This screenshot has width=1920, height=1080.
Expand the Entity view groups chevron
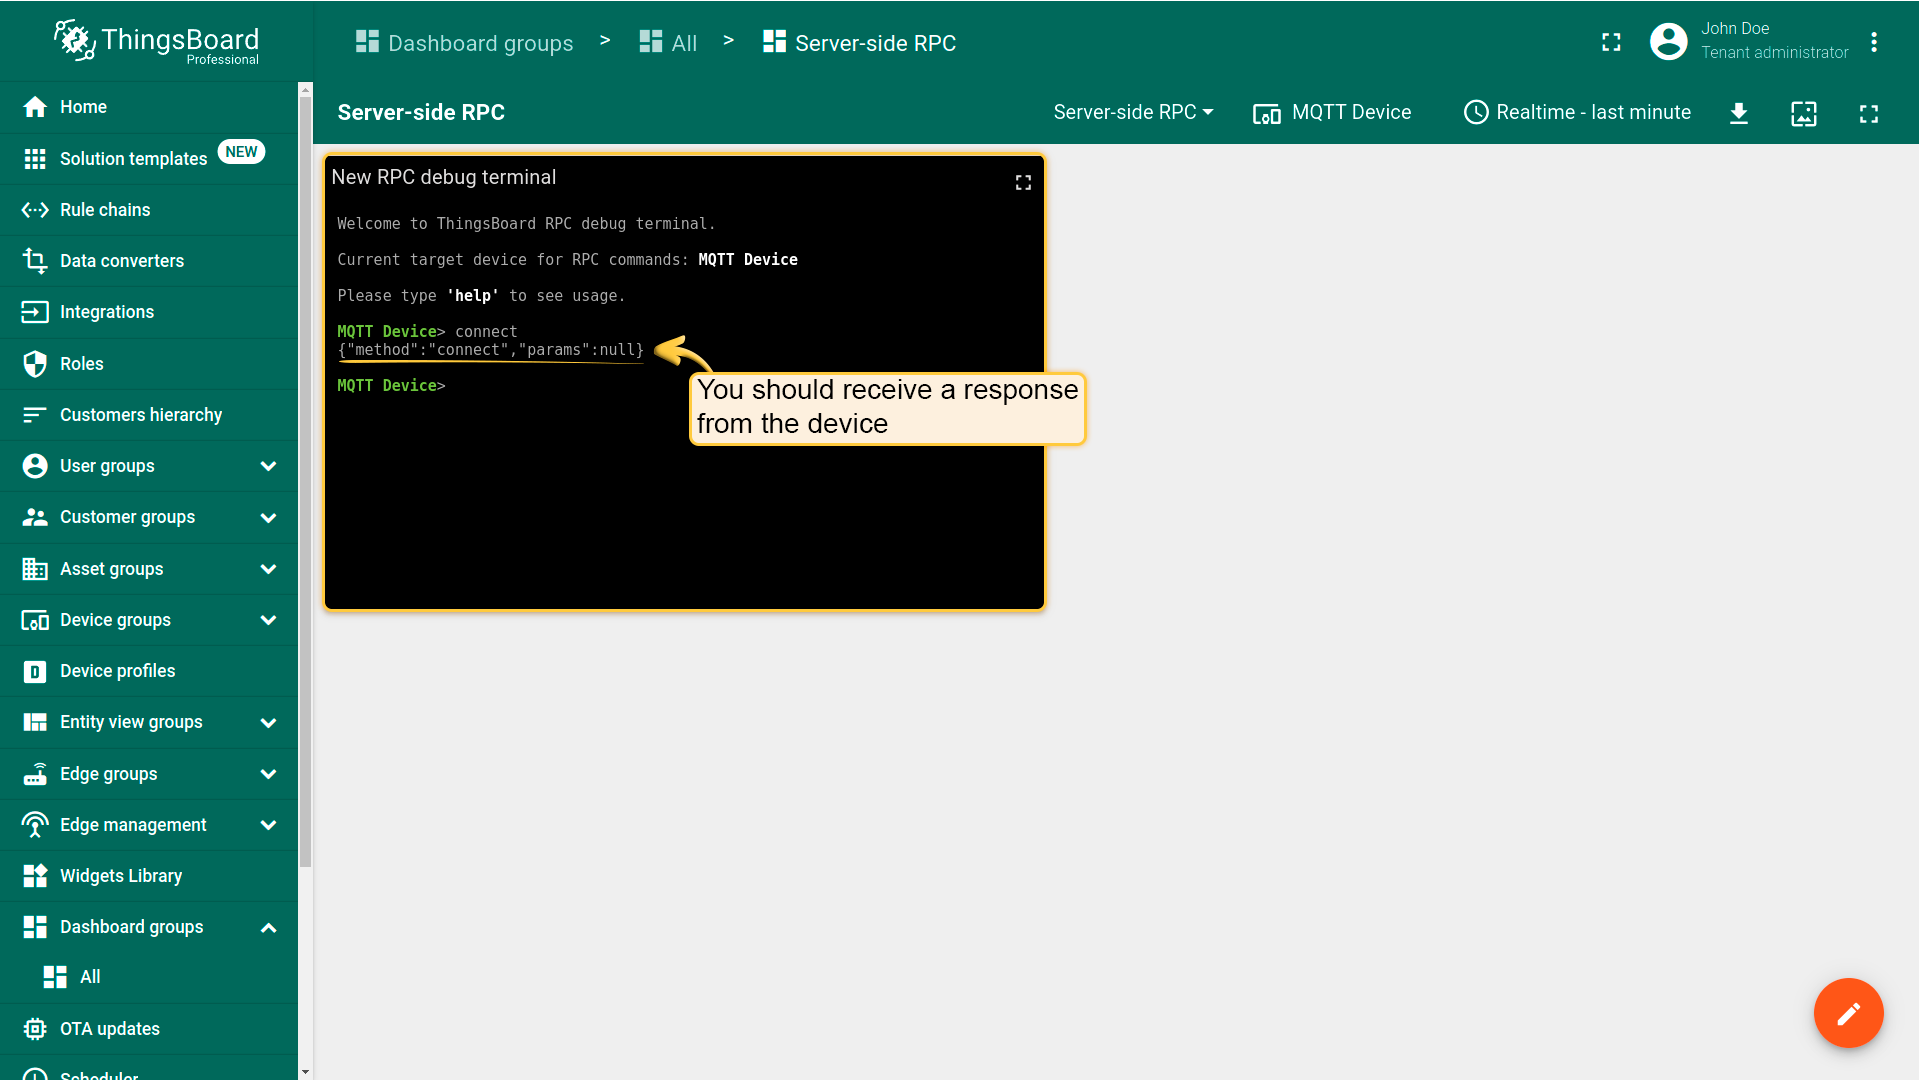point(268,723)
